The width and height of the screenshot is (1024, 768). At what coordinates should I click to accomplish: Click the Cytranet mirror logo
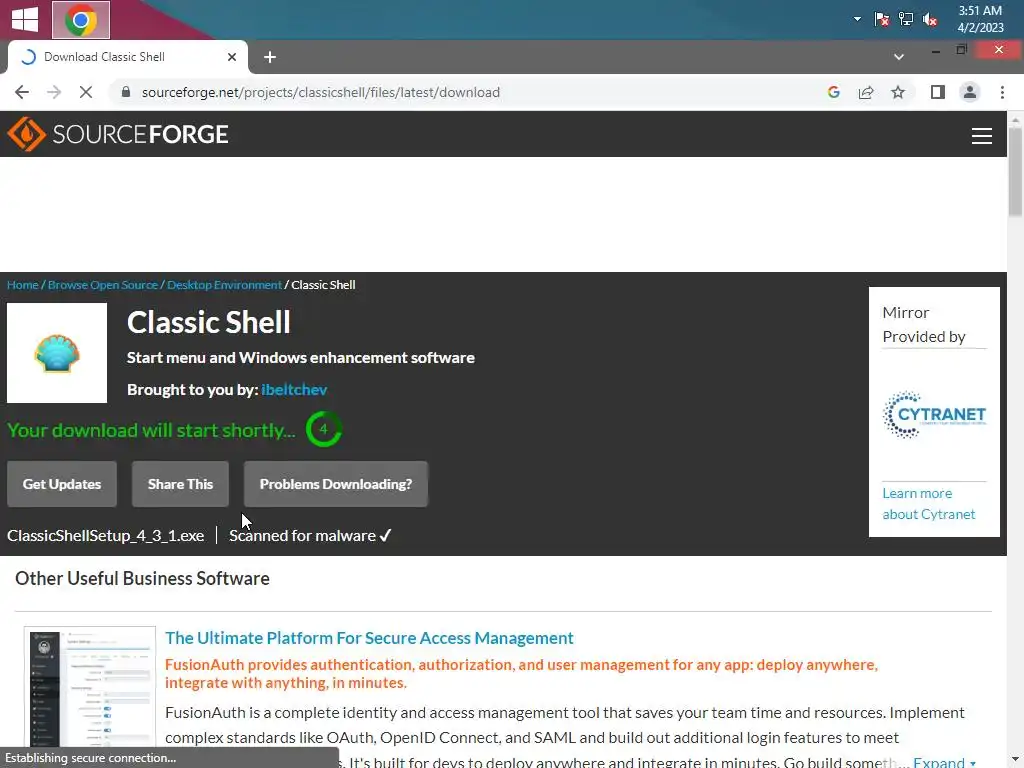tap(934, 415)
